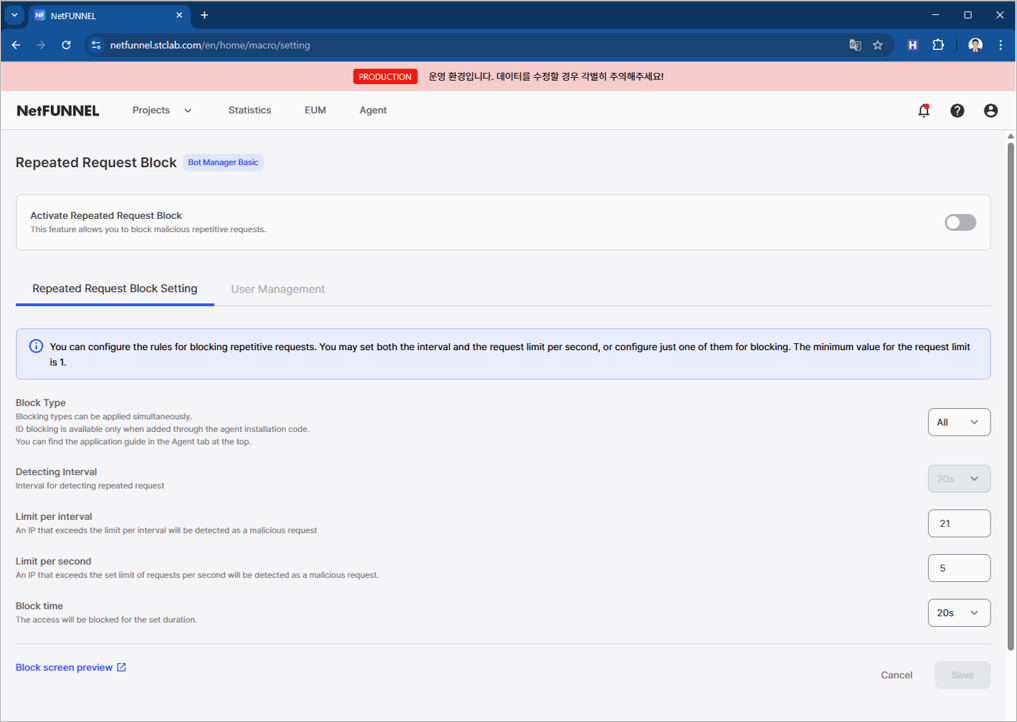Image resolution: width=1017 pixels, height=722 pixels.
Task: Click the Bot Manager Basic badge
Action: pos(223,162)
